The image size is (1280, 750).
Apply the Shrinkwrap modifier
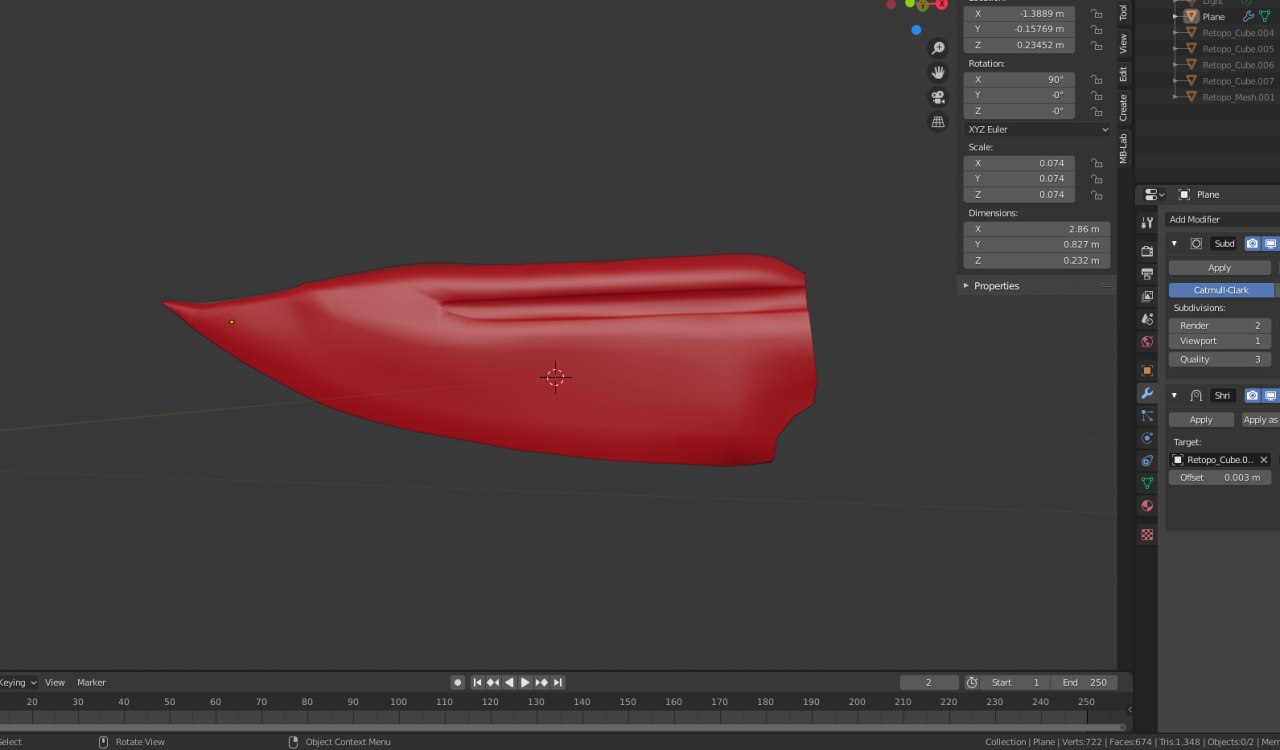(x=1201, y=420)
